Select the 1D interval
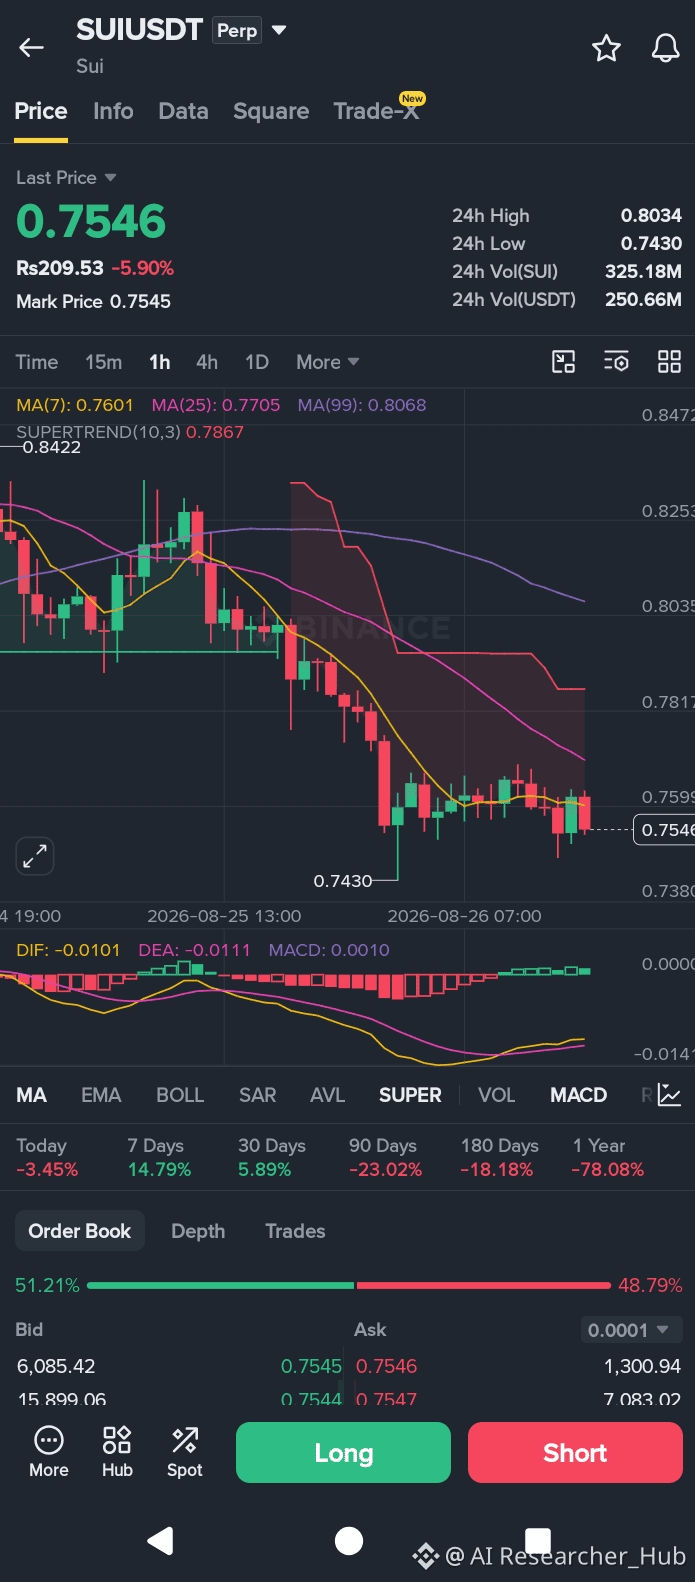Image resolution: width=695 pixels, height=1582 pixels. coord(257,362)
